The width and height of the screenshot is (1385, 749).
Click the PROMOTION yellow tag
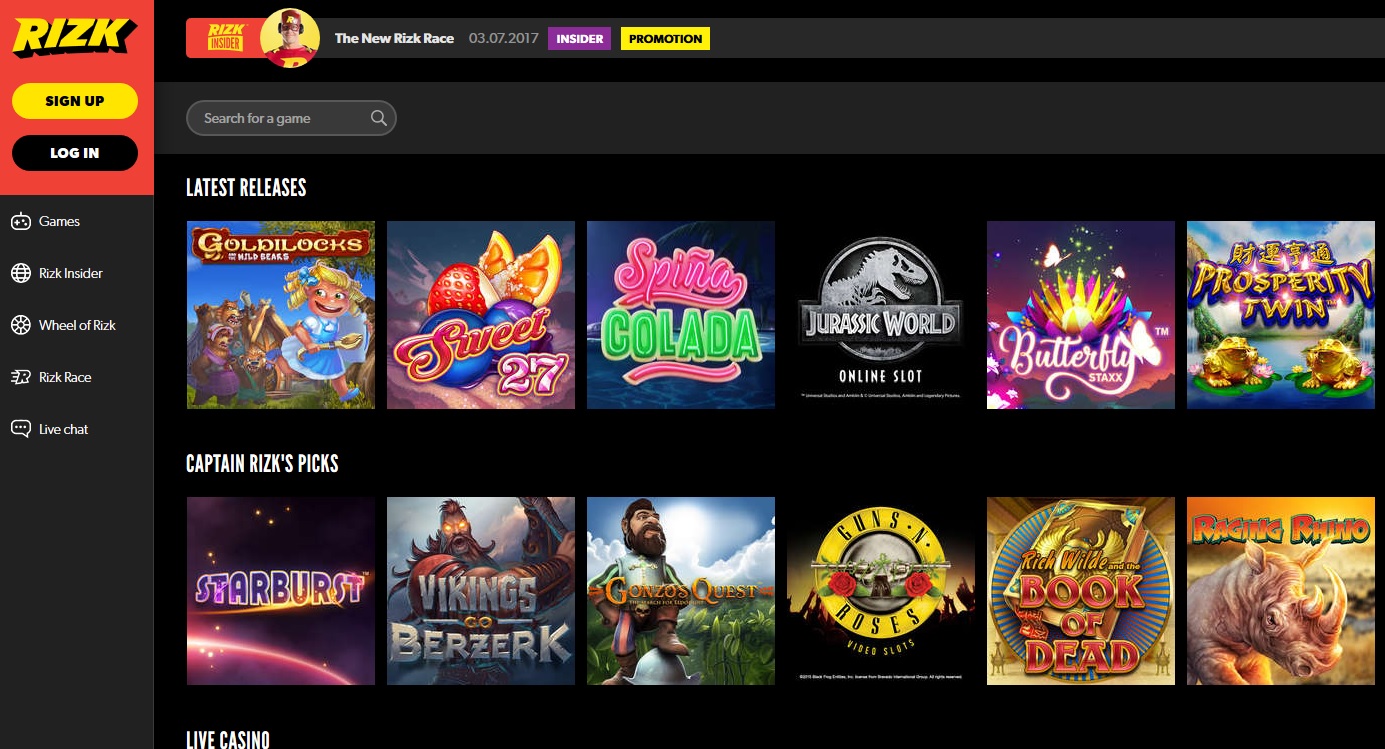pyautogui.click(x=665, y=39)
